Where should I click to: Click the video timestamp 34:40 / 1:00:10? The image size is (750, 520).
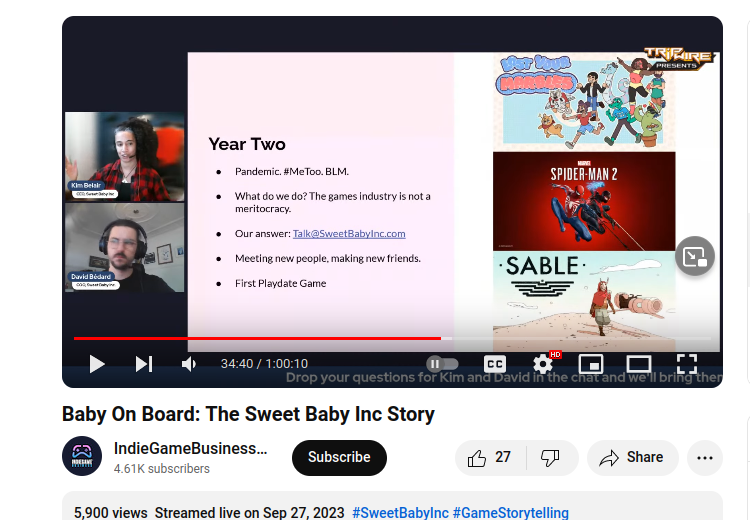(264, 364)
